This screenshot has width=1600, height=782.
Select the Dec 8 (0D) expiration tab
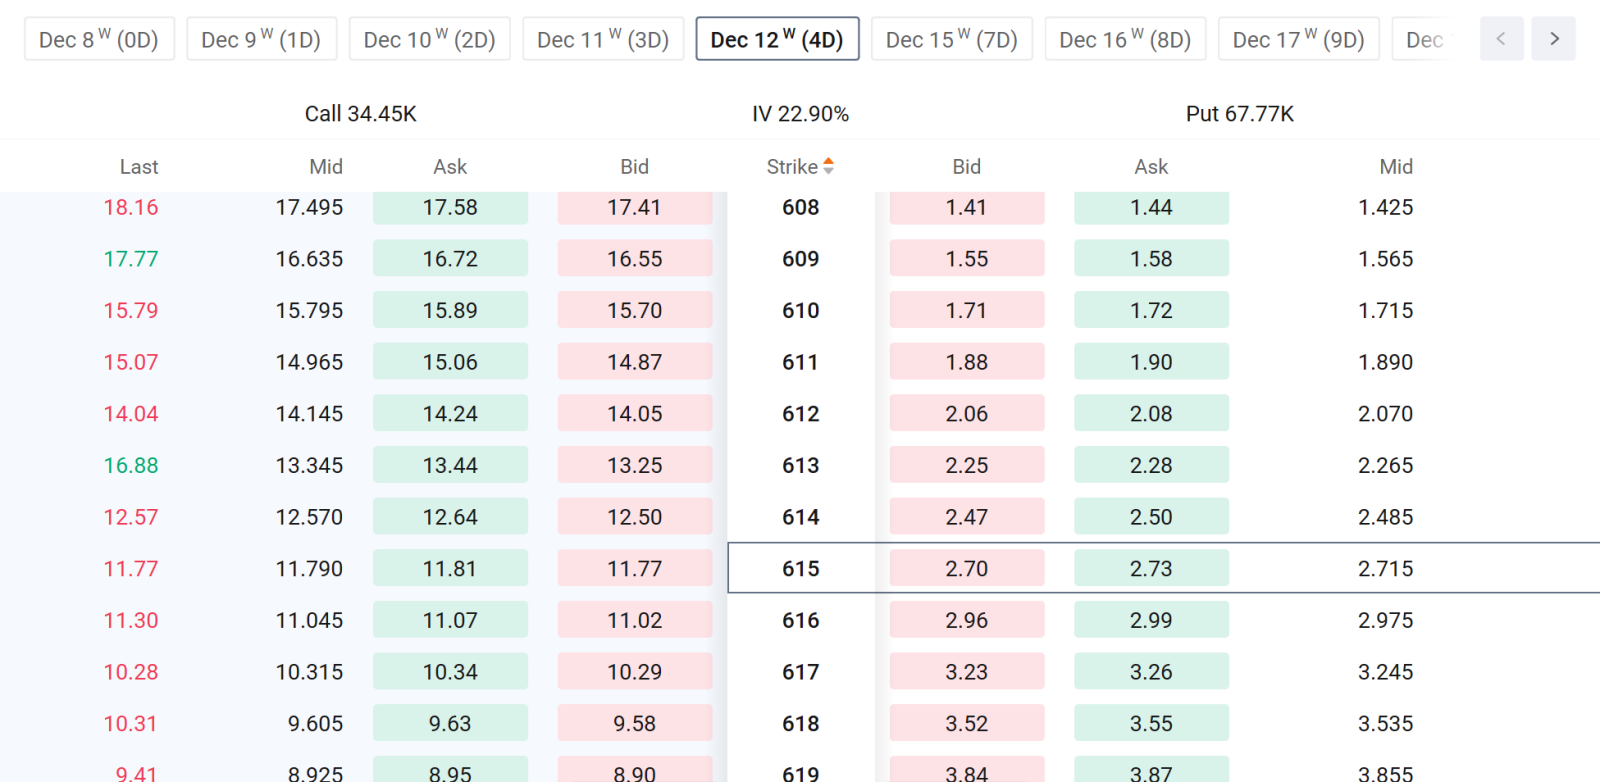[x=99, y=39]
